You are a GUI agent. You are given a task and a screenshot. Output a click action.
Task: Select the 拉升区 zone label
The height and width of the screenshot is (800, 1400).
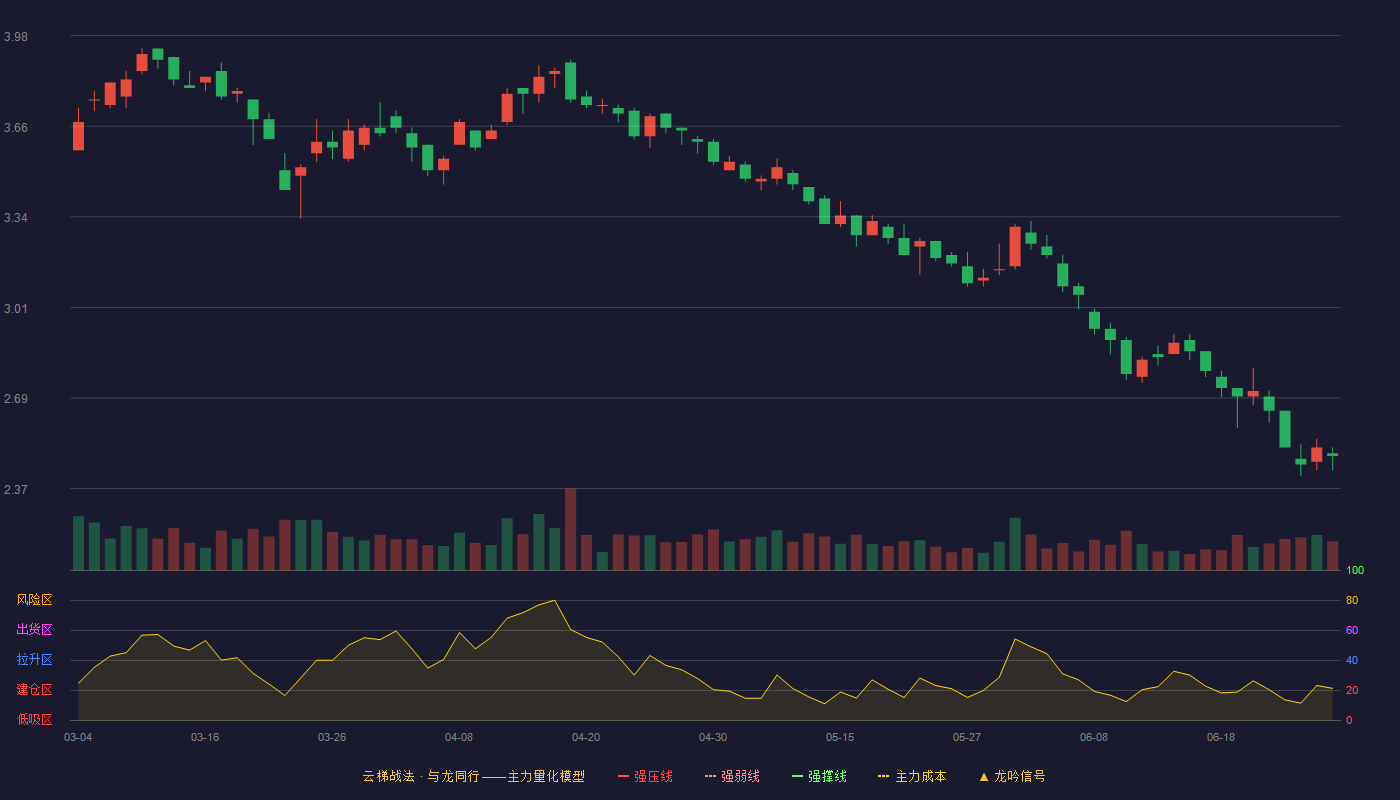click(x=34, y=660)
